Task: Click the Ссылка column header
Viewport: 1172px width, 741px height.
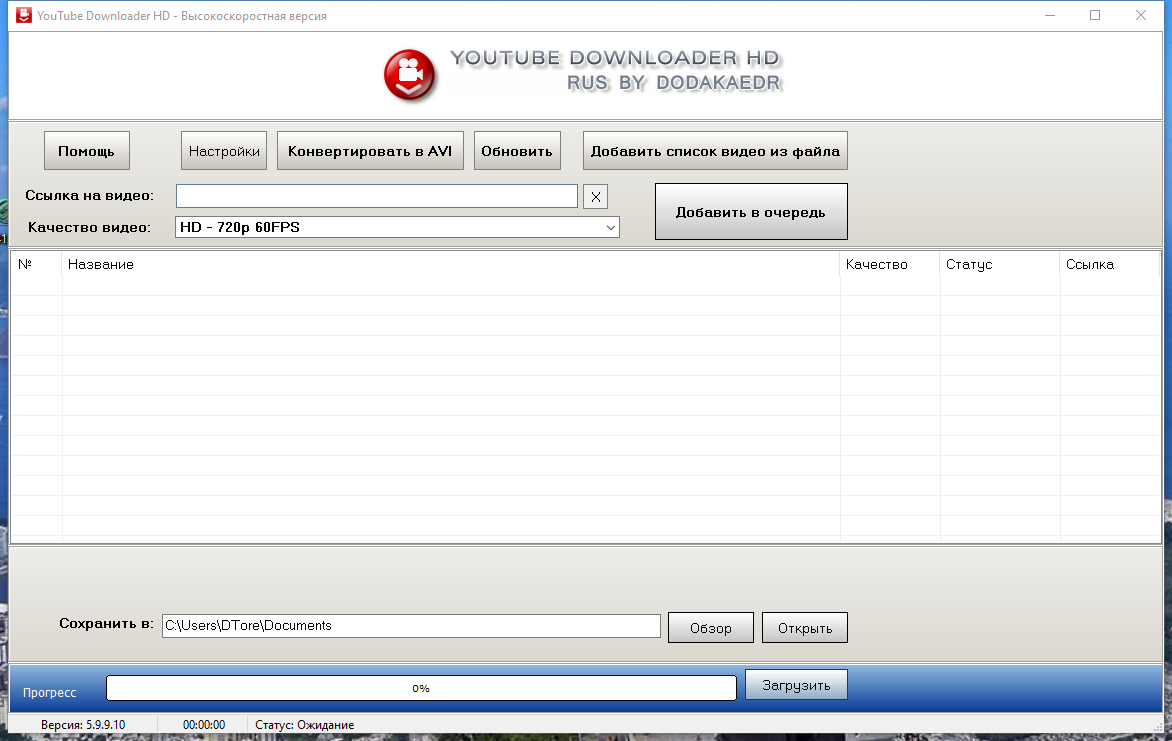Action: point(1089,265)
